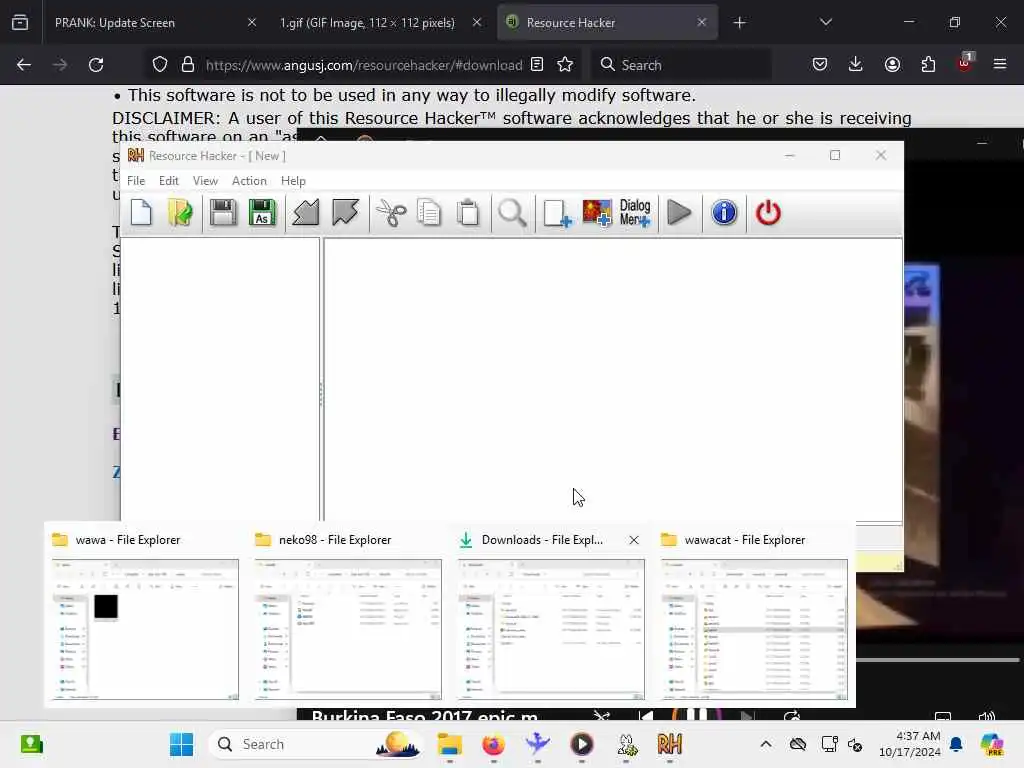Open the Action menu
The width and height of the screenshot is (1024, 768).
click(249, 181)
